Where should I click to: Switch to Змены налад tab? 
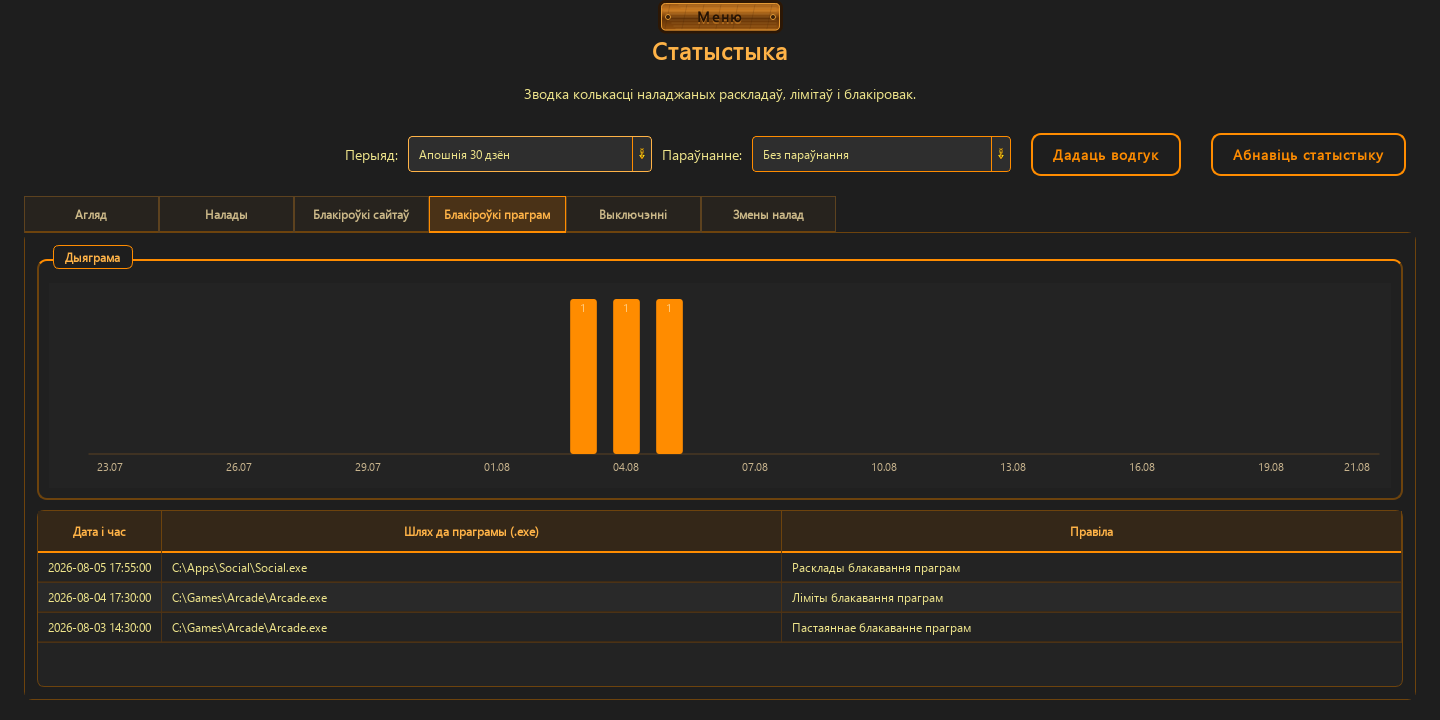768,214
